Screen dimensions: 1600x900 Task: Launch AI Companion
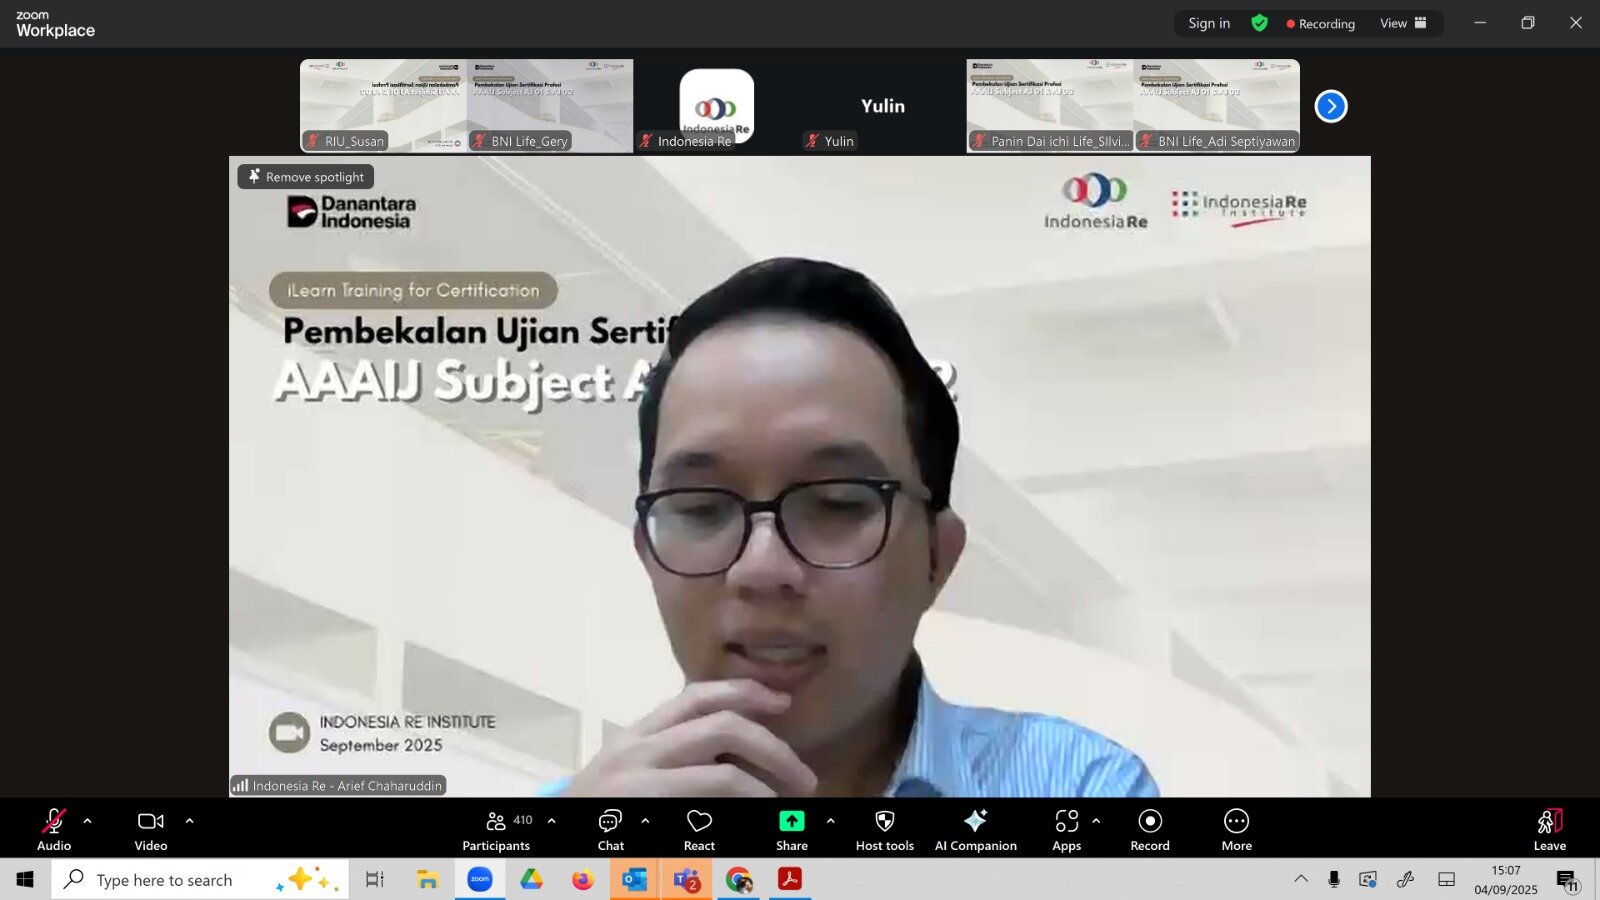coord(975,829)
